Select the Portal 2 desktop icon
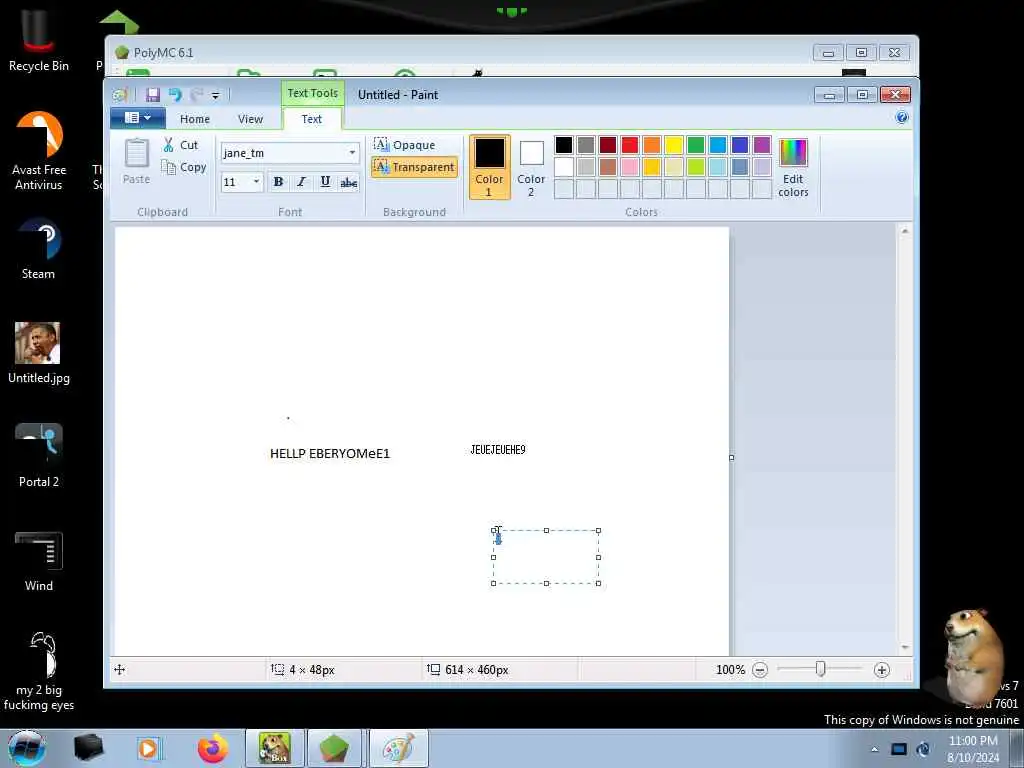This screenshot has height=768, width=1024. point(39,456)
